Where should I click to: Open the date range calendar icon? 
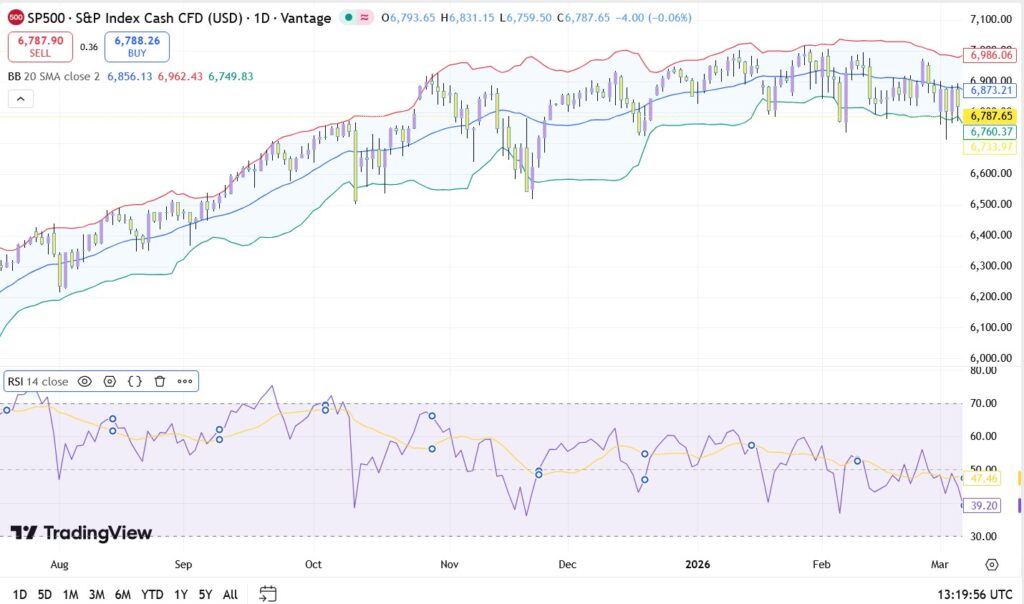click(267, 593)
